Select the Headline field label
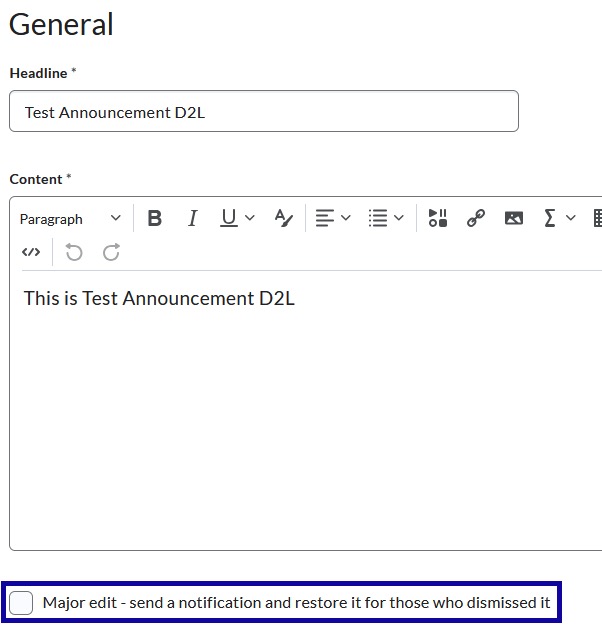 [x=38, y=73]
